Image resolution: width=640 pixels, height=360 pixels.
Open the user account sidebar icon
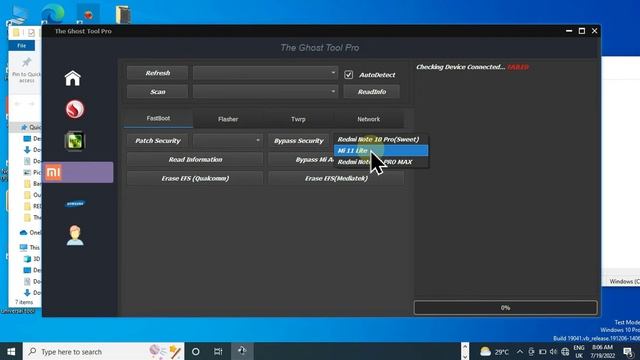click(75, 235)
